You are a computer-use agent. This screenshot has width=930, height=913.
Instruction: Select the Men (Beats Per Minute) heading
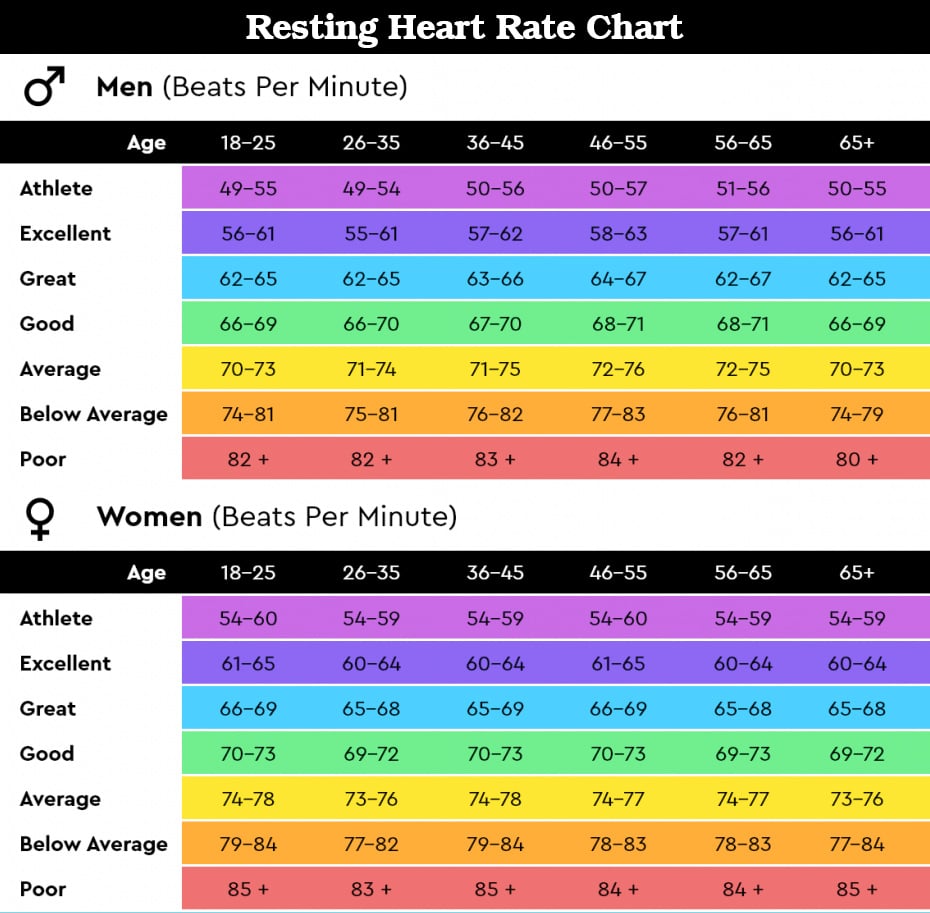(251, 87)
